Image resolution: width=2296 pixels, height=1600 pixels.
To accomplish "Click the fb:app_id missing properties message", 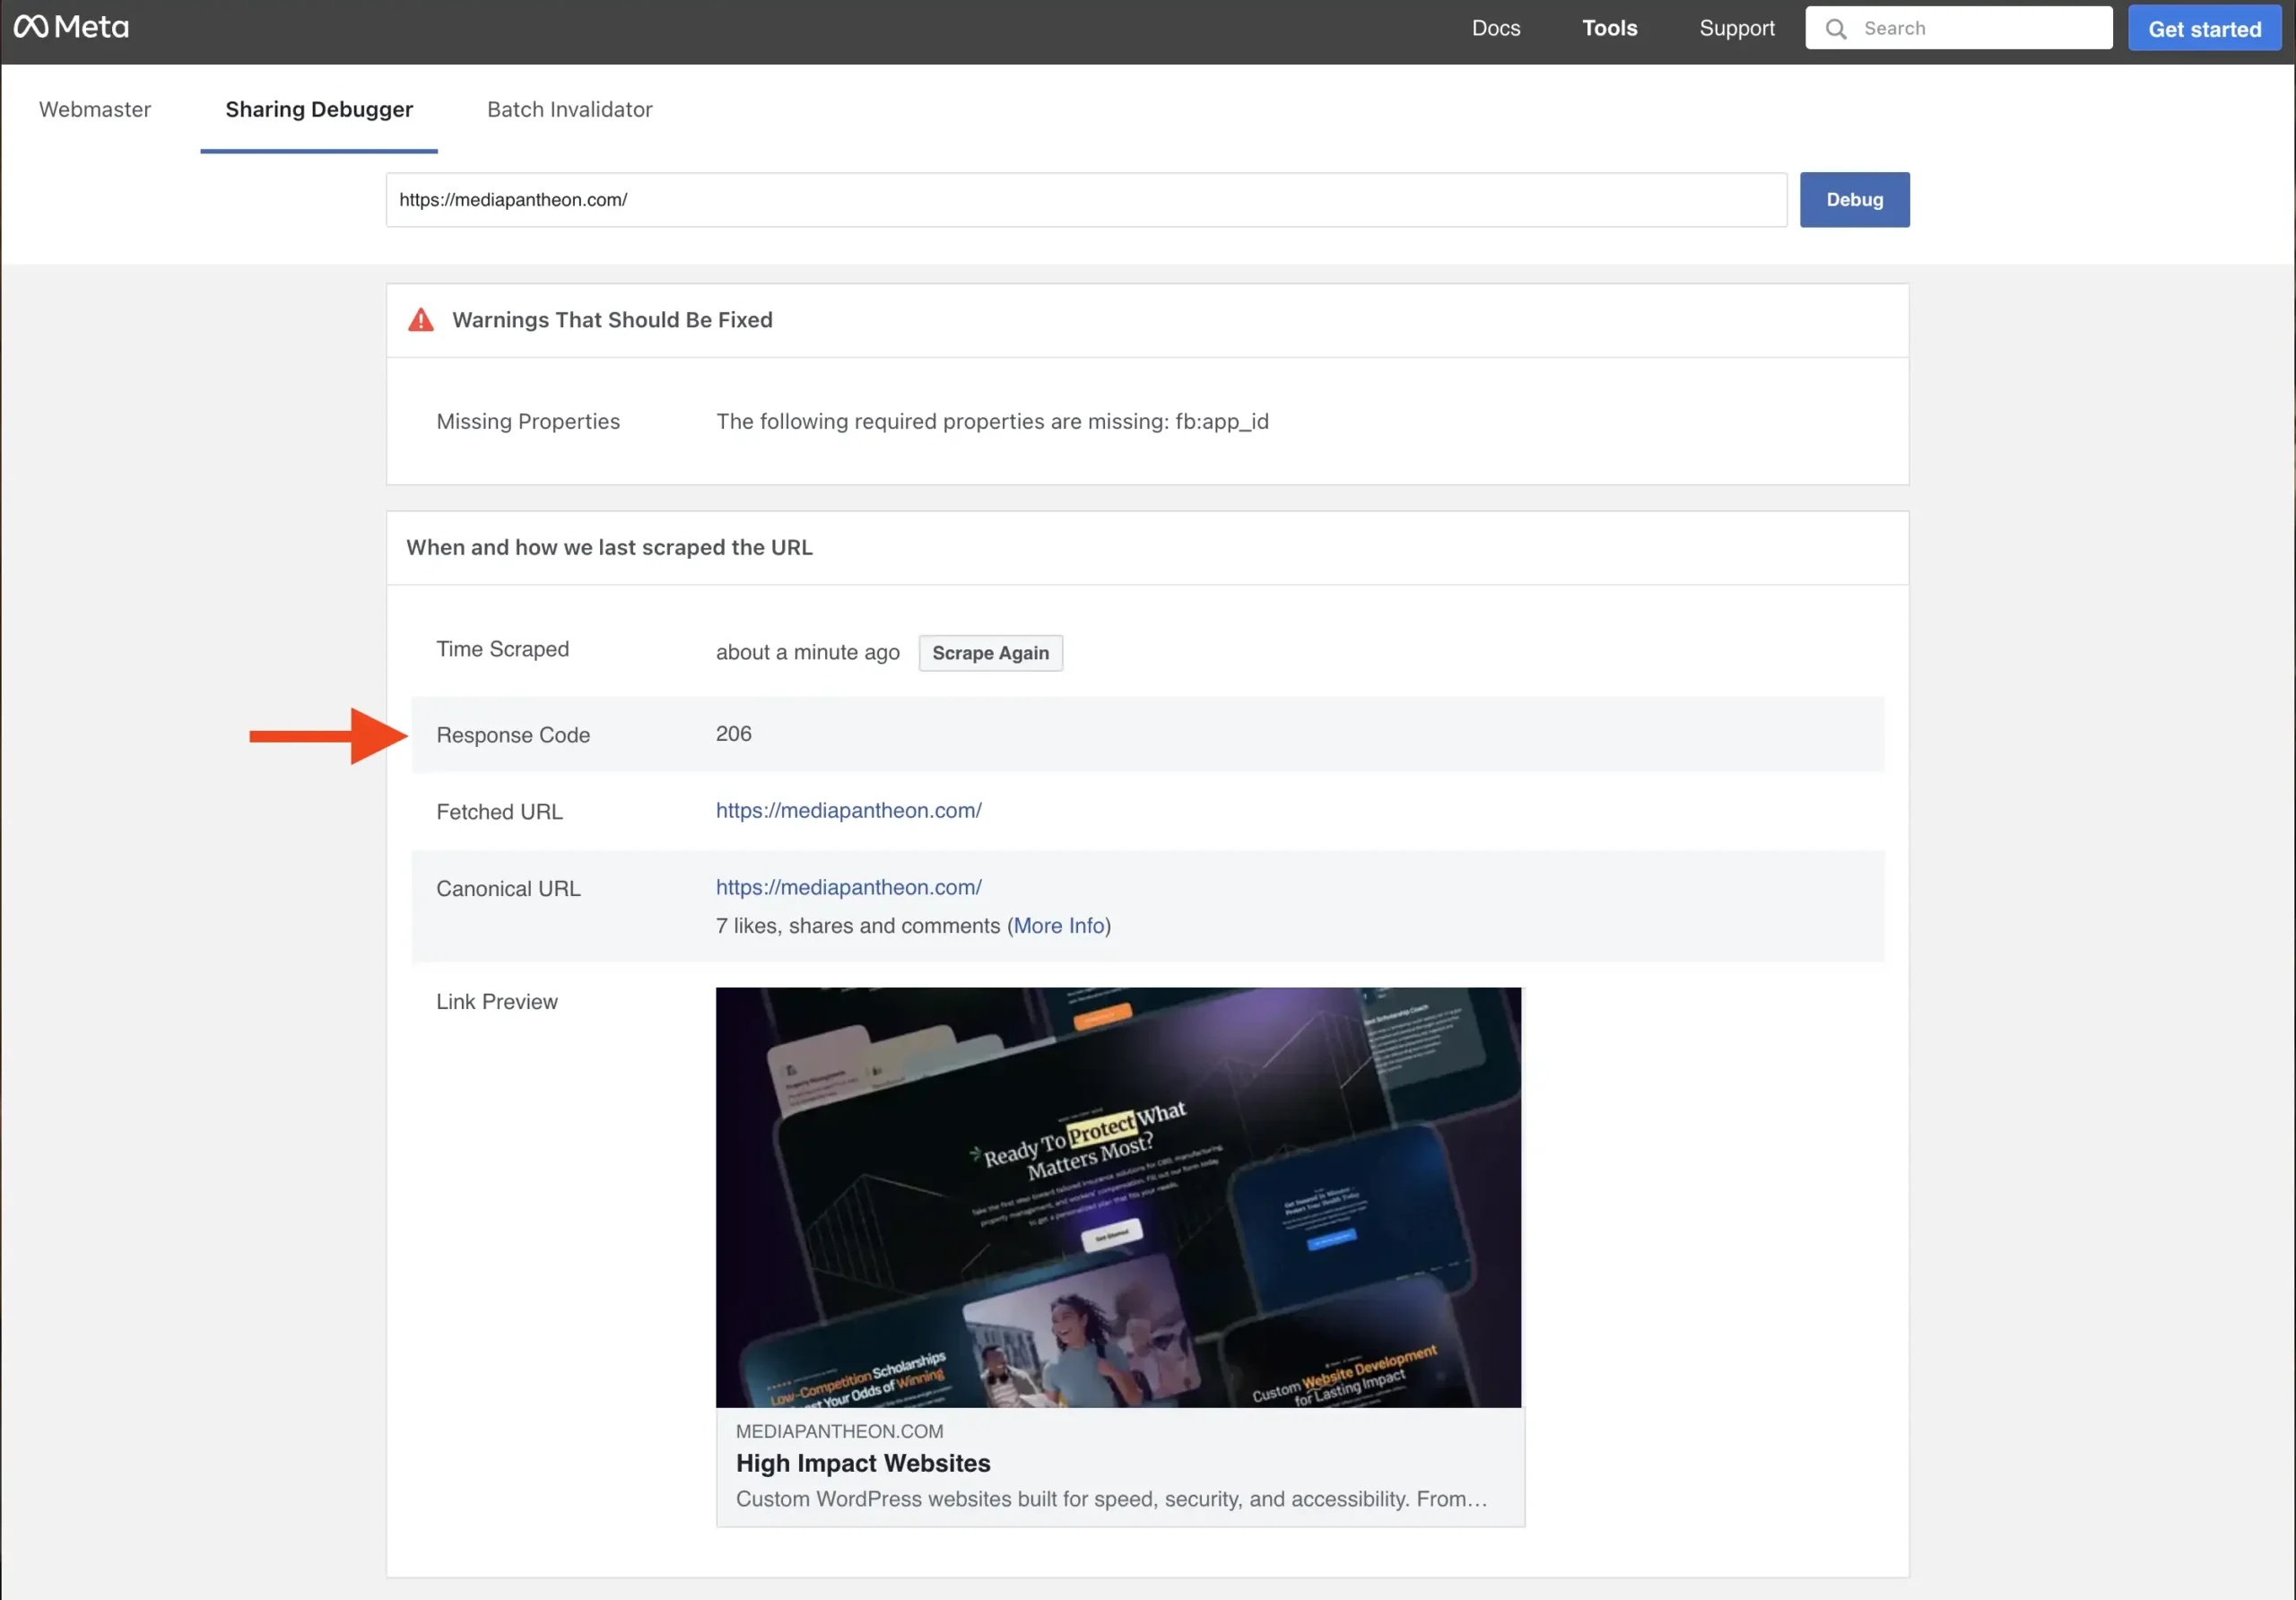I will 992,421.
